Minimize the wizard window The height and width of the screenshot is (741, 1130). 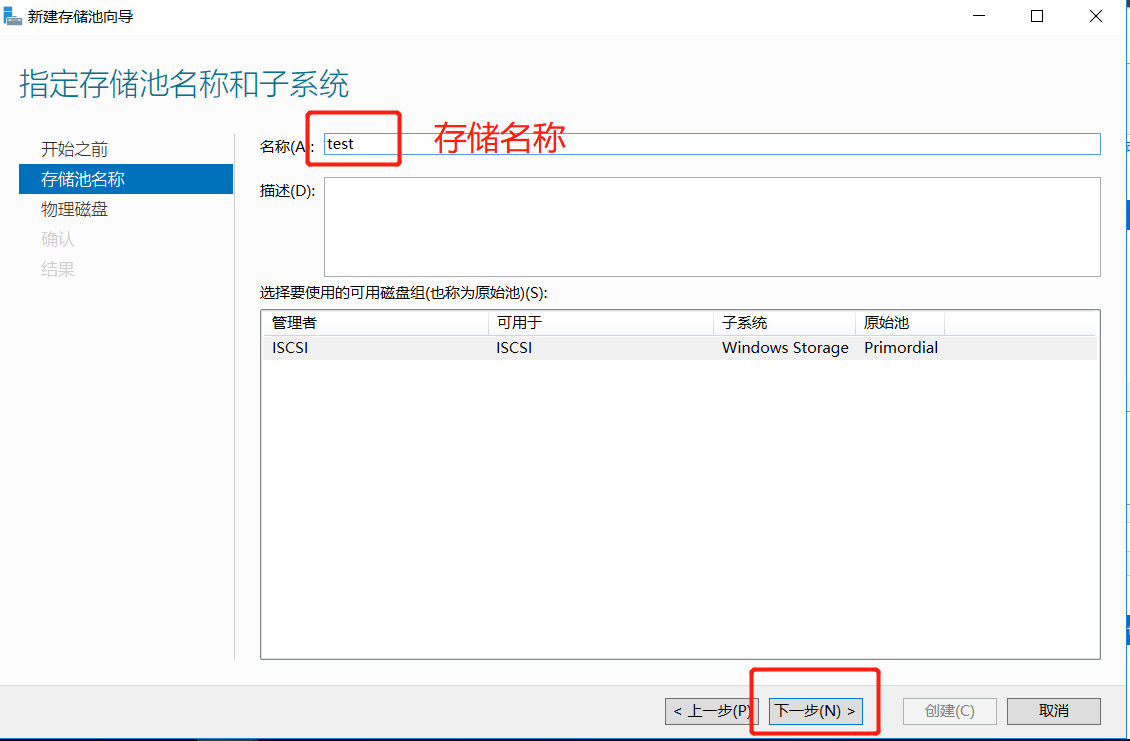pos(979,16)
